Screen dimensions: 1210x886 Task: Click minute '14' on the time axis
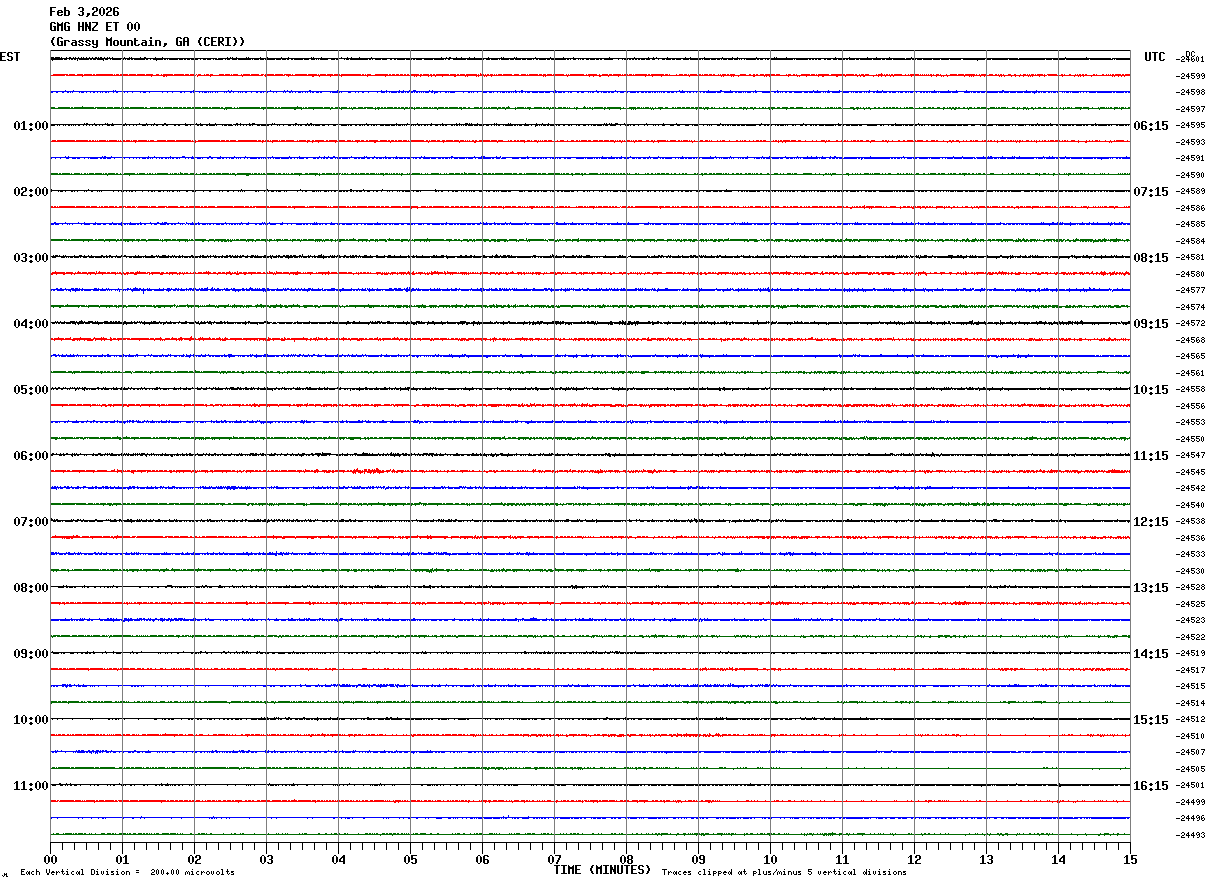(1058, 859)
